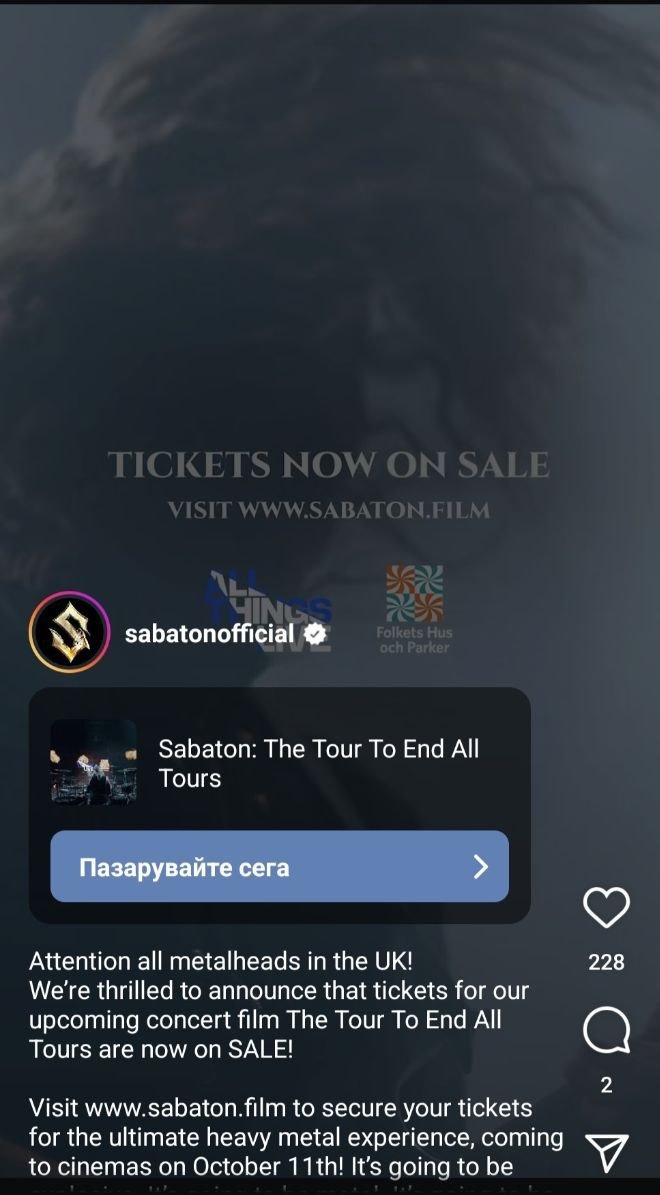
Task: Open the Sabaton: The Tour To End All Tours title
Action: click(x=319, y=763)
